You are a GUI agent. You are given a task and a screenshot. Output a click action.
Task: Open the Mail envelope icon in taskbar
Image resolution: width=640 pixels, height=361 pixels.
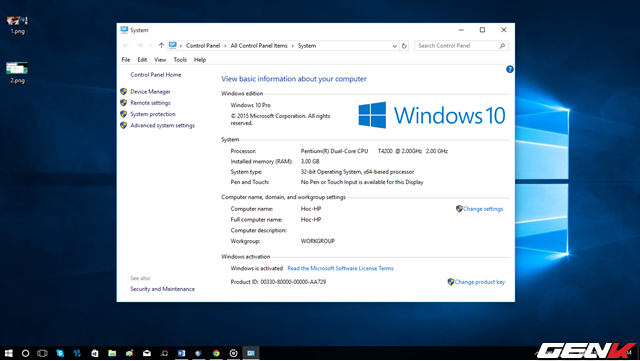147,353
